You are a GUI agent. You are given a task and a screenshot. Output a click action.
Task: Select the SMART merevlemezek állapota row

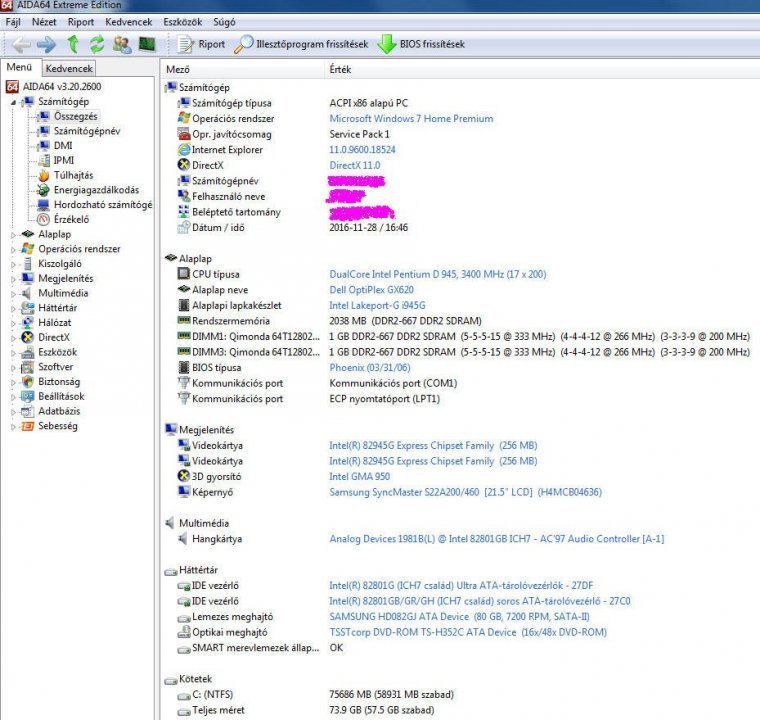(460, 647)
